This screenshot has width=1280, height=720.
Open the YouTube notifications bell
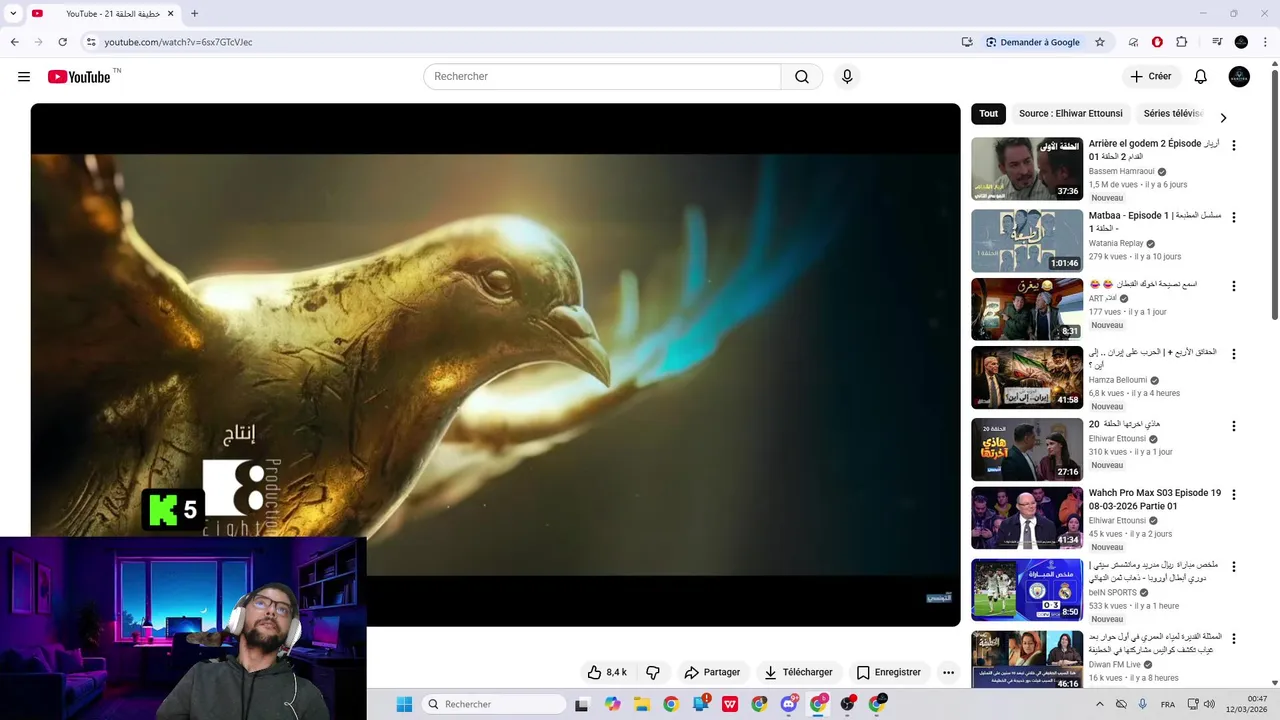(1201, 77)
